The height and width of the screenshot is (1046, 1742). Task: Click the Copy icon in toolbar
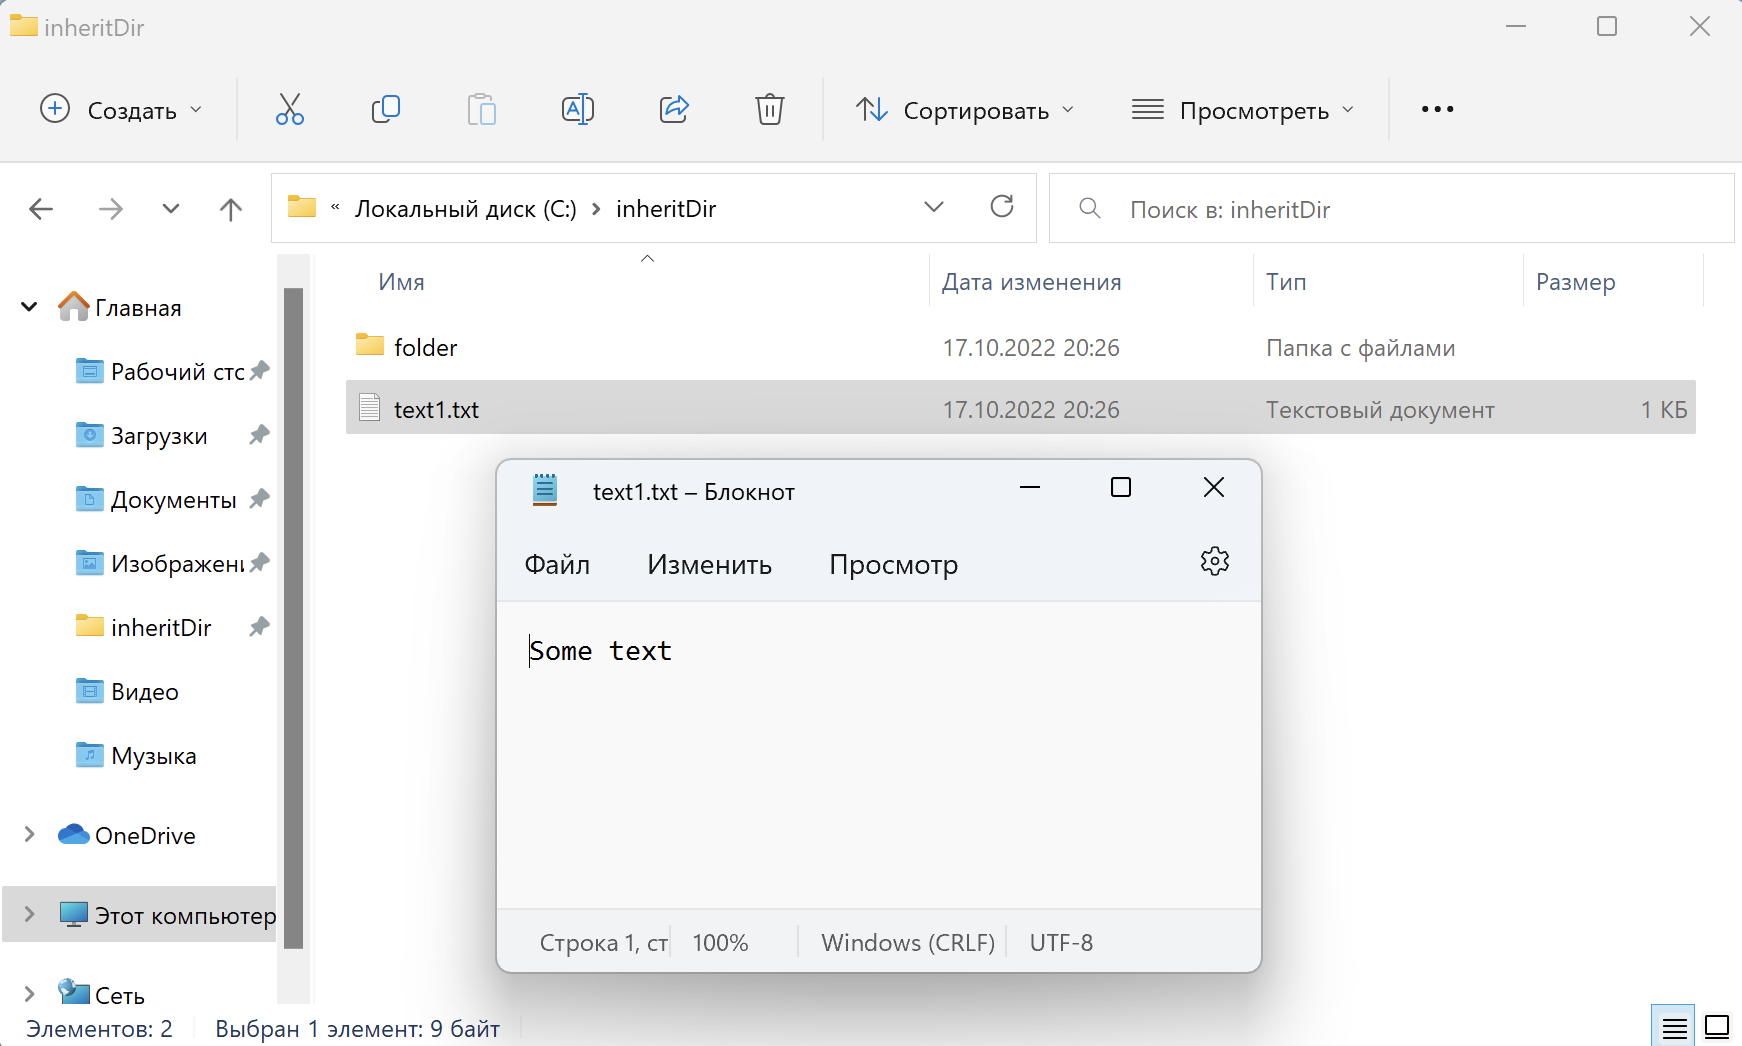(386, 109)
